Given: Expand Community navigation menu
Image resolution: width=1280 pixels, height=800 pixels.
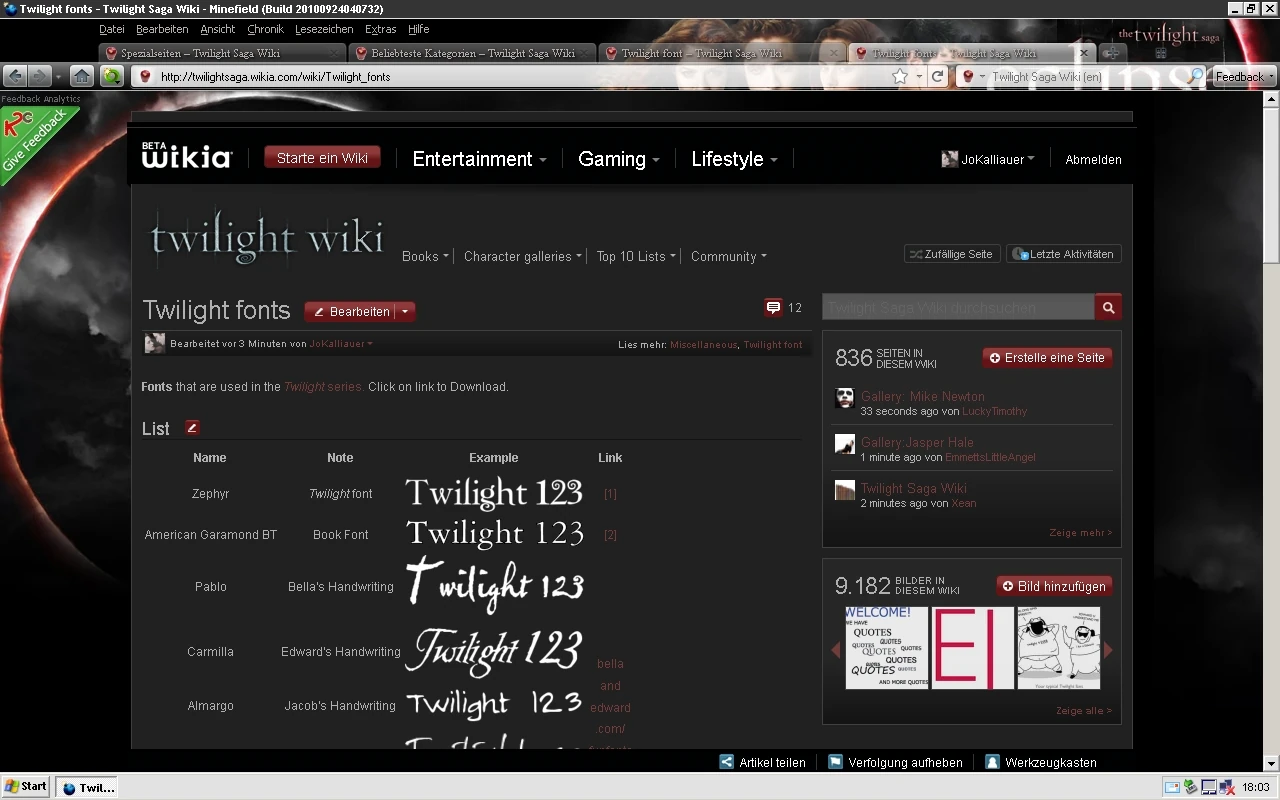Looking at the screenshot, I should point(728,256).
